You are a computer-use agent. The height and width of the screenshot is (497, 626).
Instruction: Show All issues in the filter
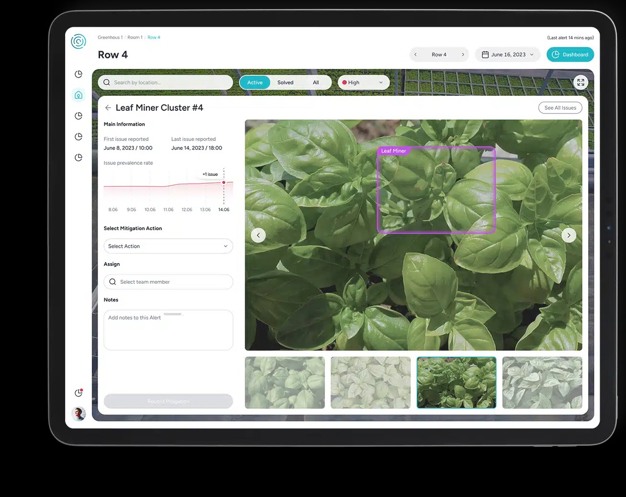pyautogui.click(x=316, y=83)
